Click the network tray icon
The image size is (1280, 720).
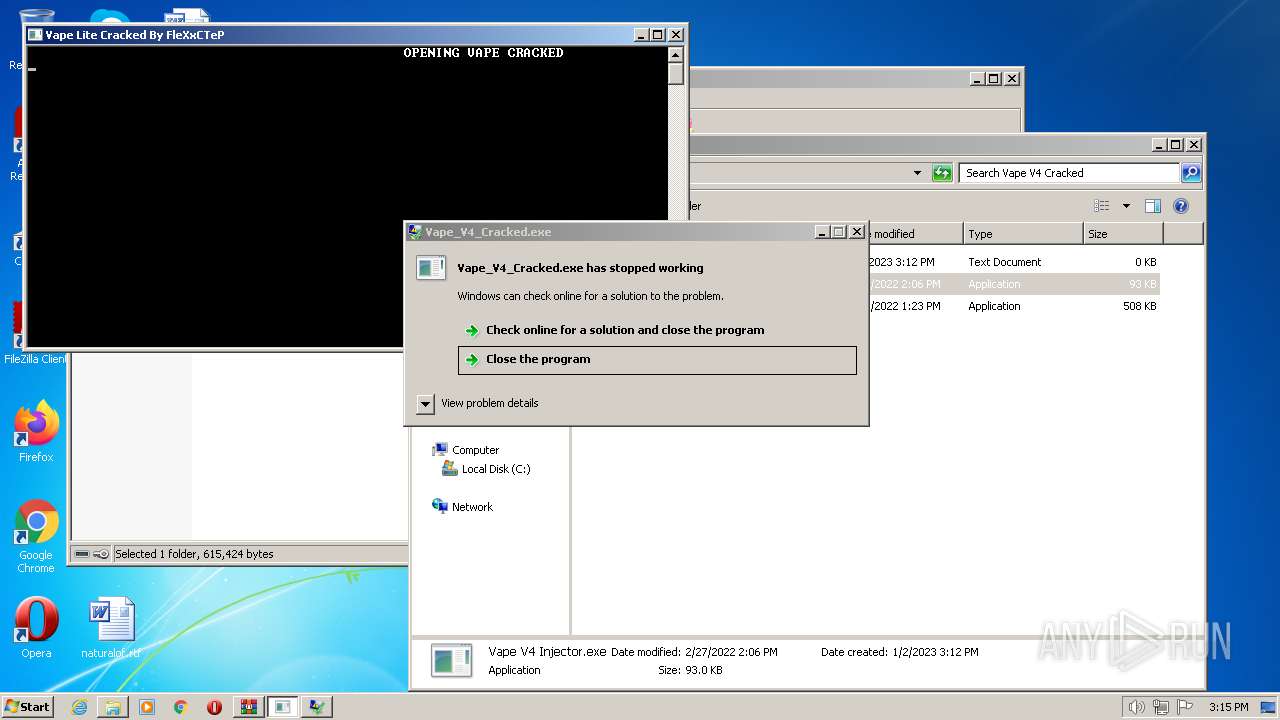click(x=1161, y=707)
